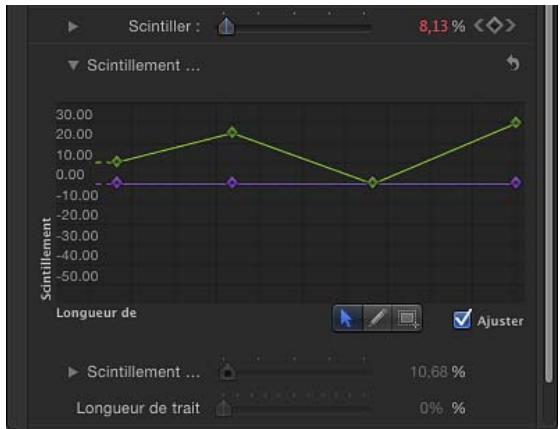Click the -50.00 axis value label
The width and height of the screenshot is (560, 429).
pyautogui.click(x=77, y=276)
